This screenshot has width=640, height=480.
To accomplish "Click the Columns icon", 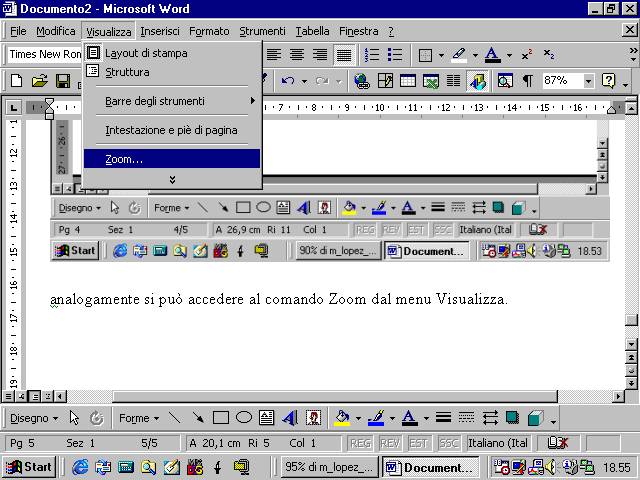I will pos(453,81).
